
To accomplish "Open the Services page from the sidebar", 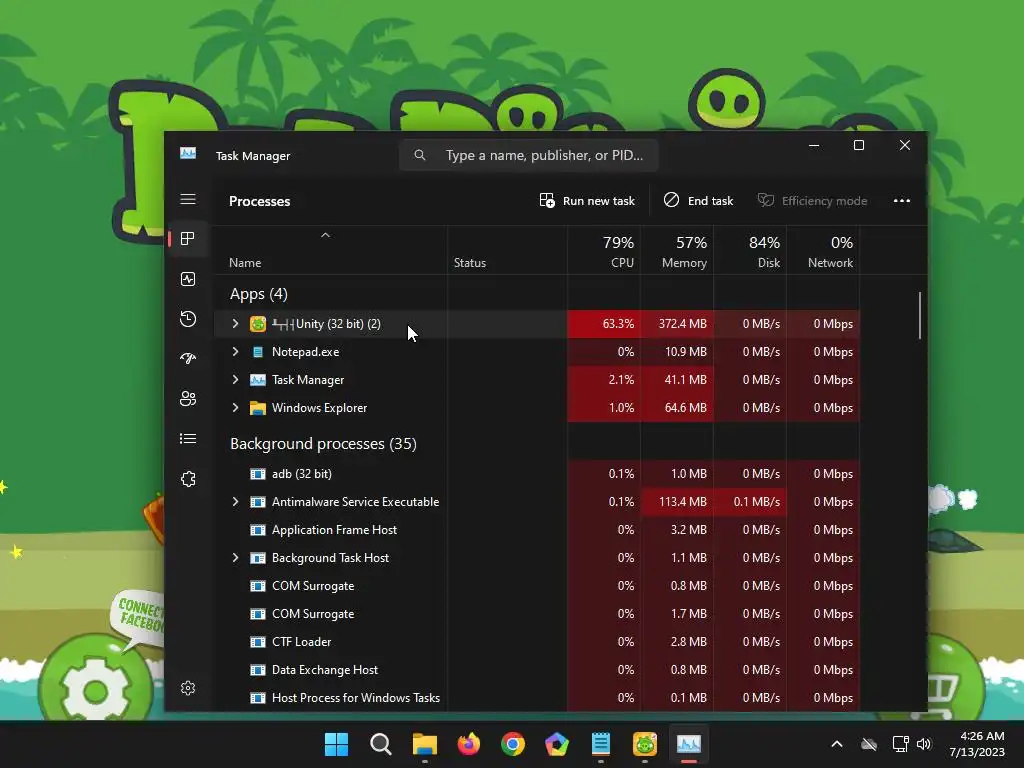I will pyautogui.click(x=188, y=479).
